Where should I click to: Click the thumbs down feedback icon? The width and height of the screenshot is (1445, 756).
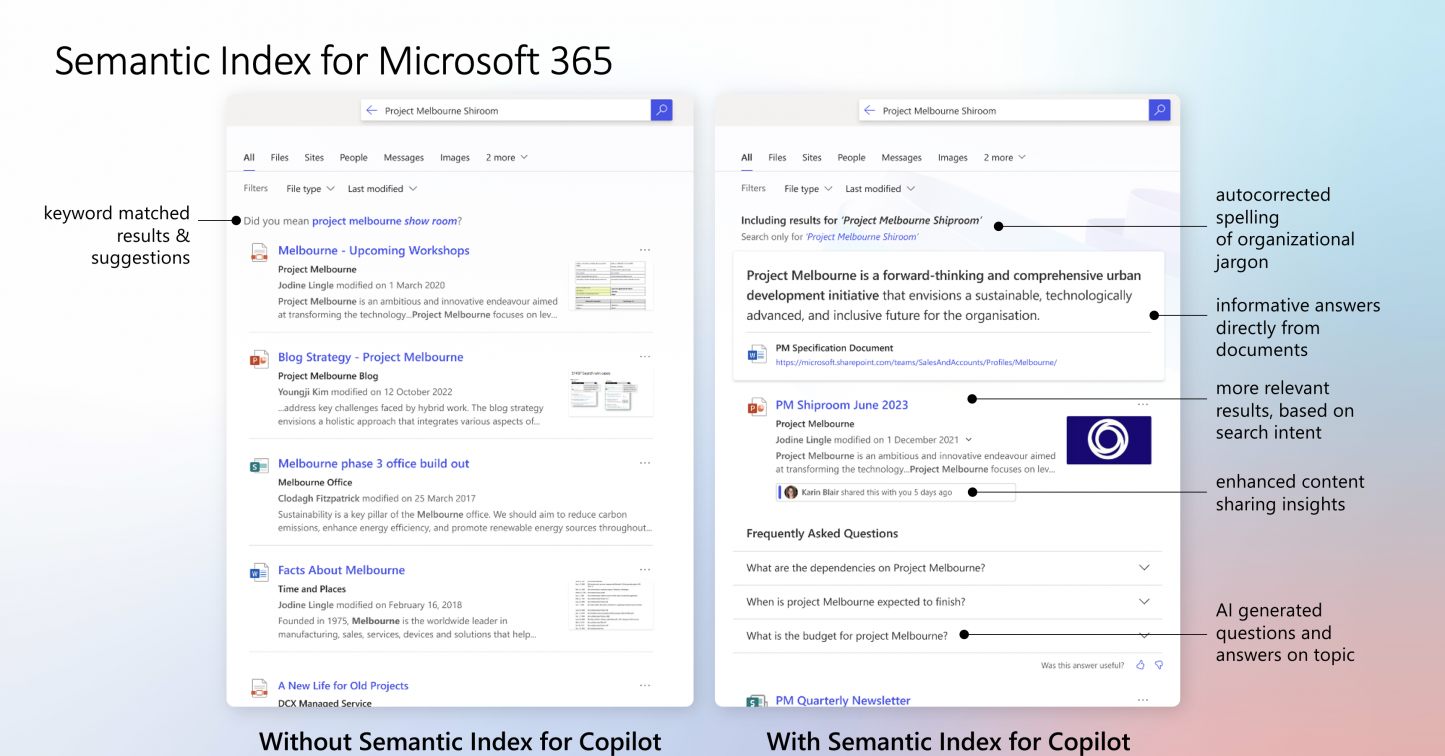(1159, 665)
